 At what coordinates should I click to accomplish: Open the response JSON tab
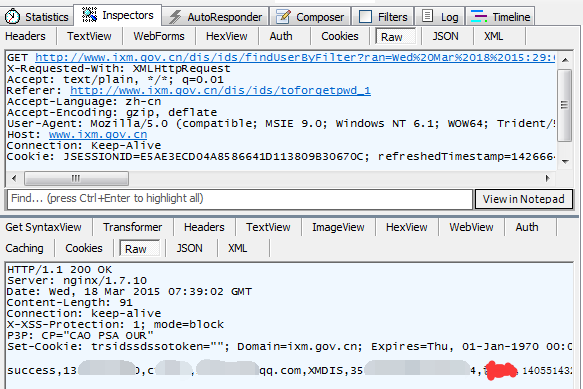(190, 248)
